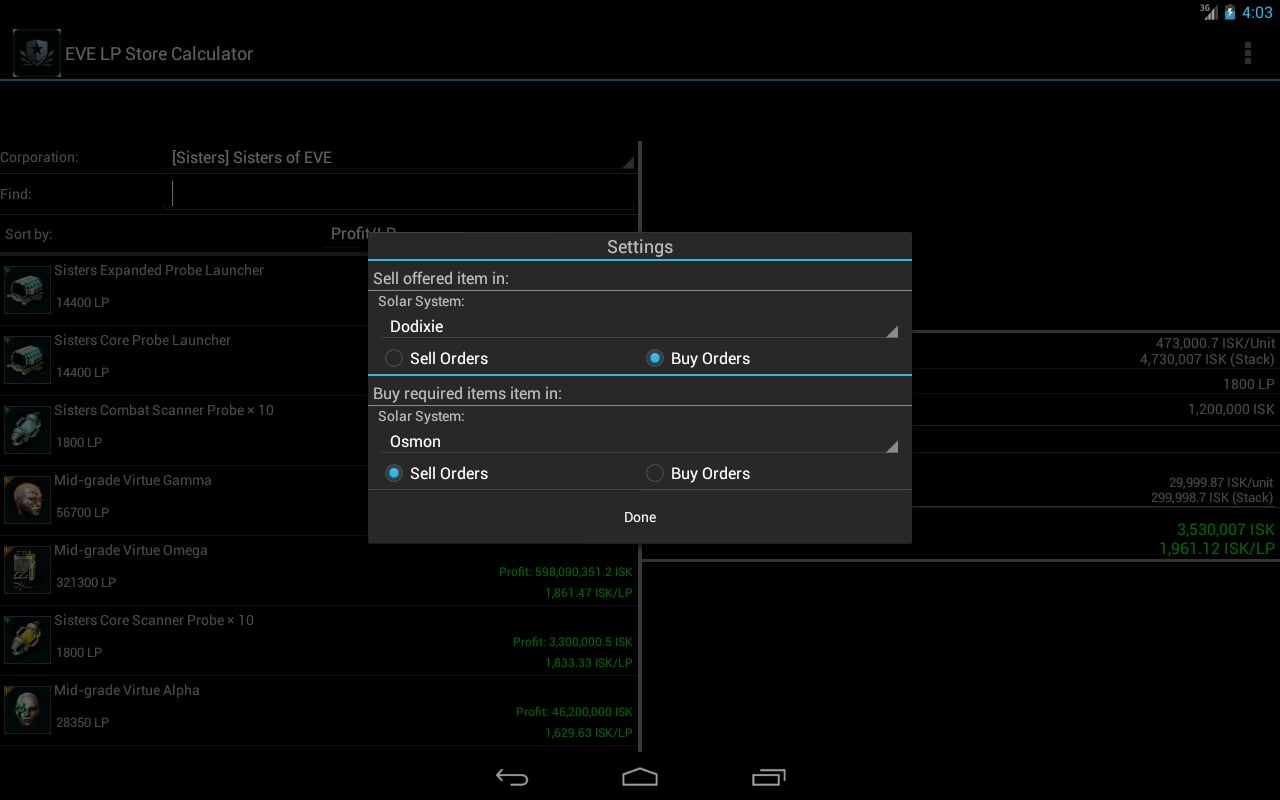The image size is (1280, 800).
Task: Open the Dodixie solar system dropdown
Action: click(640, 326)
